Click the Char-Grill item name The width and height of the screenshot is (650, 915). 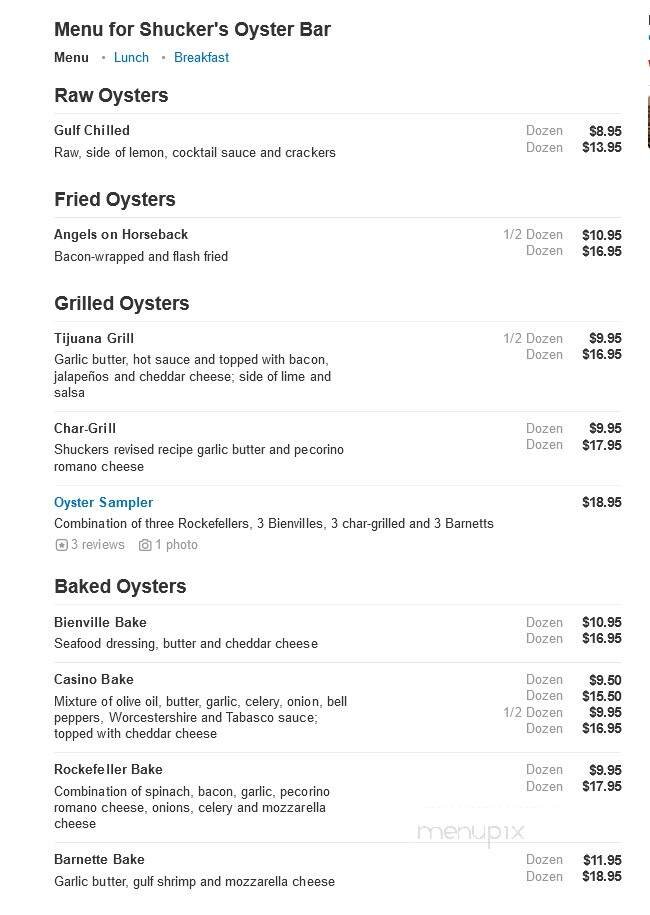pyautogui.click(x=84, y=428)
